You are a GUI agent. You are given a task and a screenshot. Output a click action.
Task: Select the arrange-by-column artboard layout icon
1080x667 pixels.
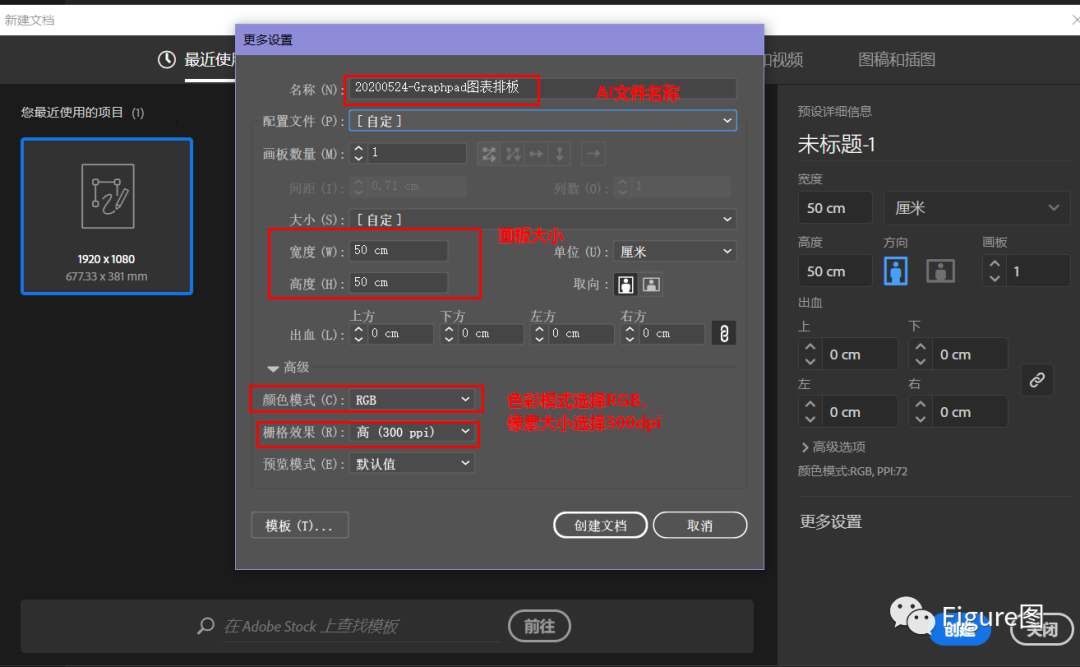point(560,154)
